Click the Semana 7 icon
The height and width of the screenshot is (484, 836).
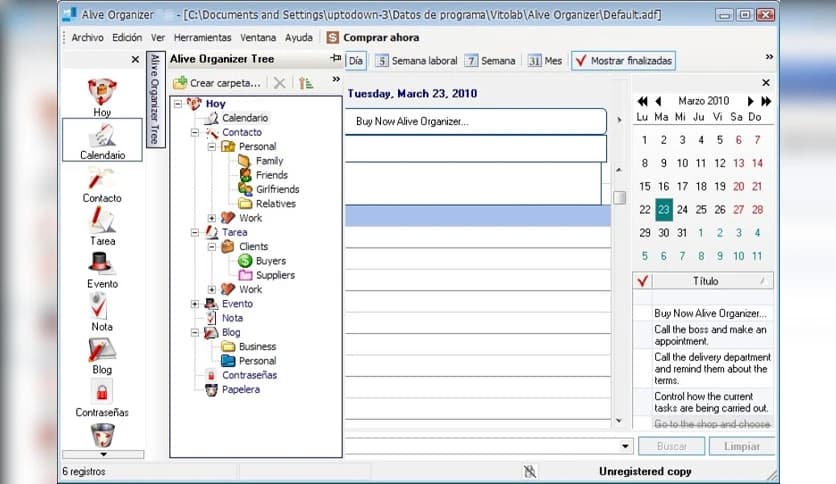(x=471, y=61)
